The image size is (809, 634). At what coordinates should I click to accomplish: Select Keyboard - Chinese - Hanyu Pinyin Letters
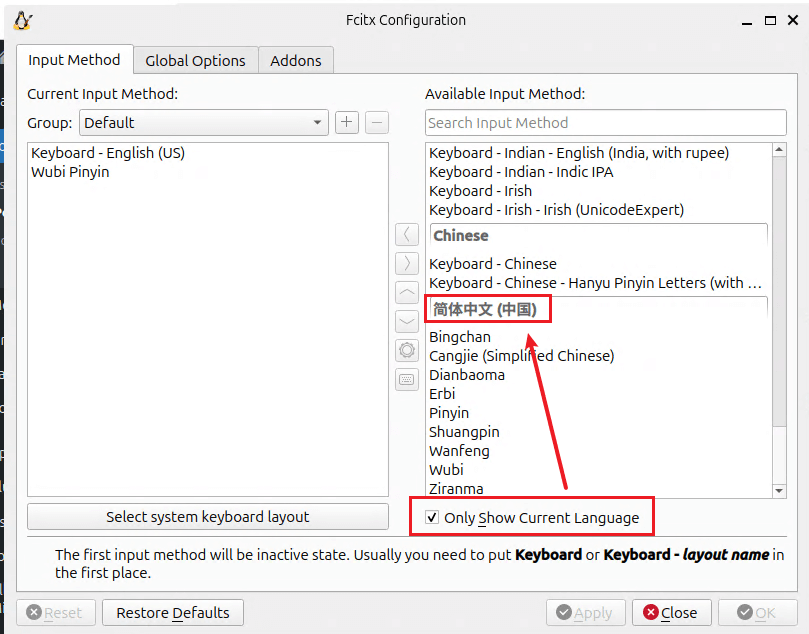(600, 283)
